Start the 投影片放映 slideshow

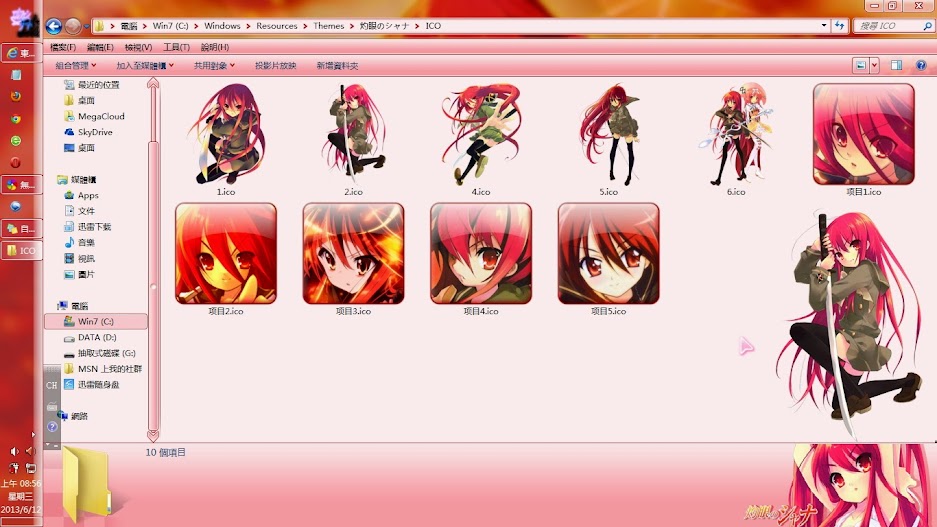pyautogui.click(x=275, y=66)
